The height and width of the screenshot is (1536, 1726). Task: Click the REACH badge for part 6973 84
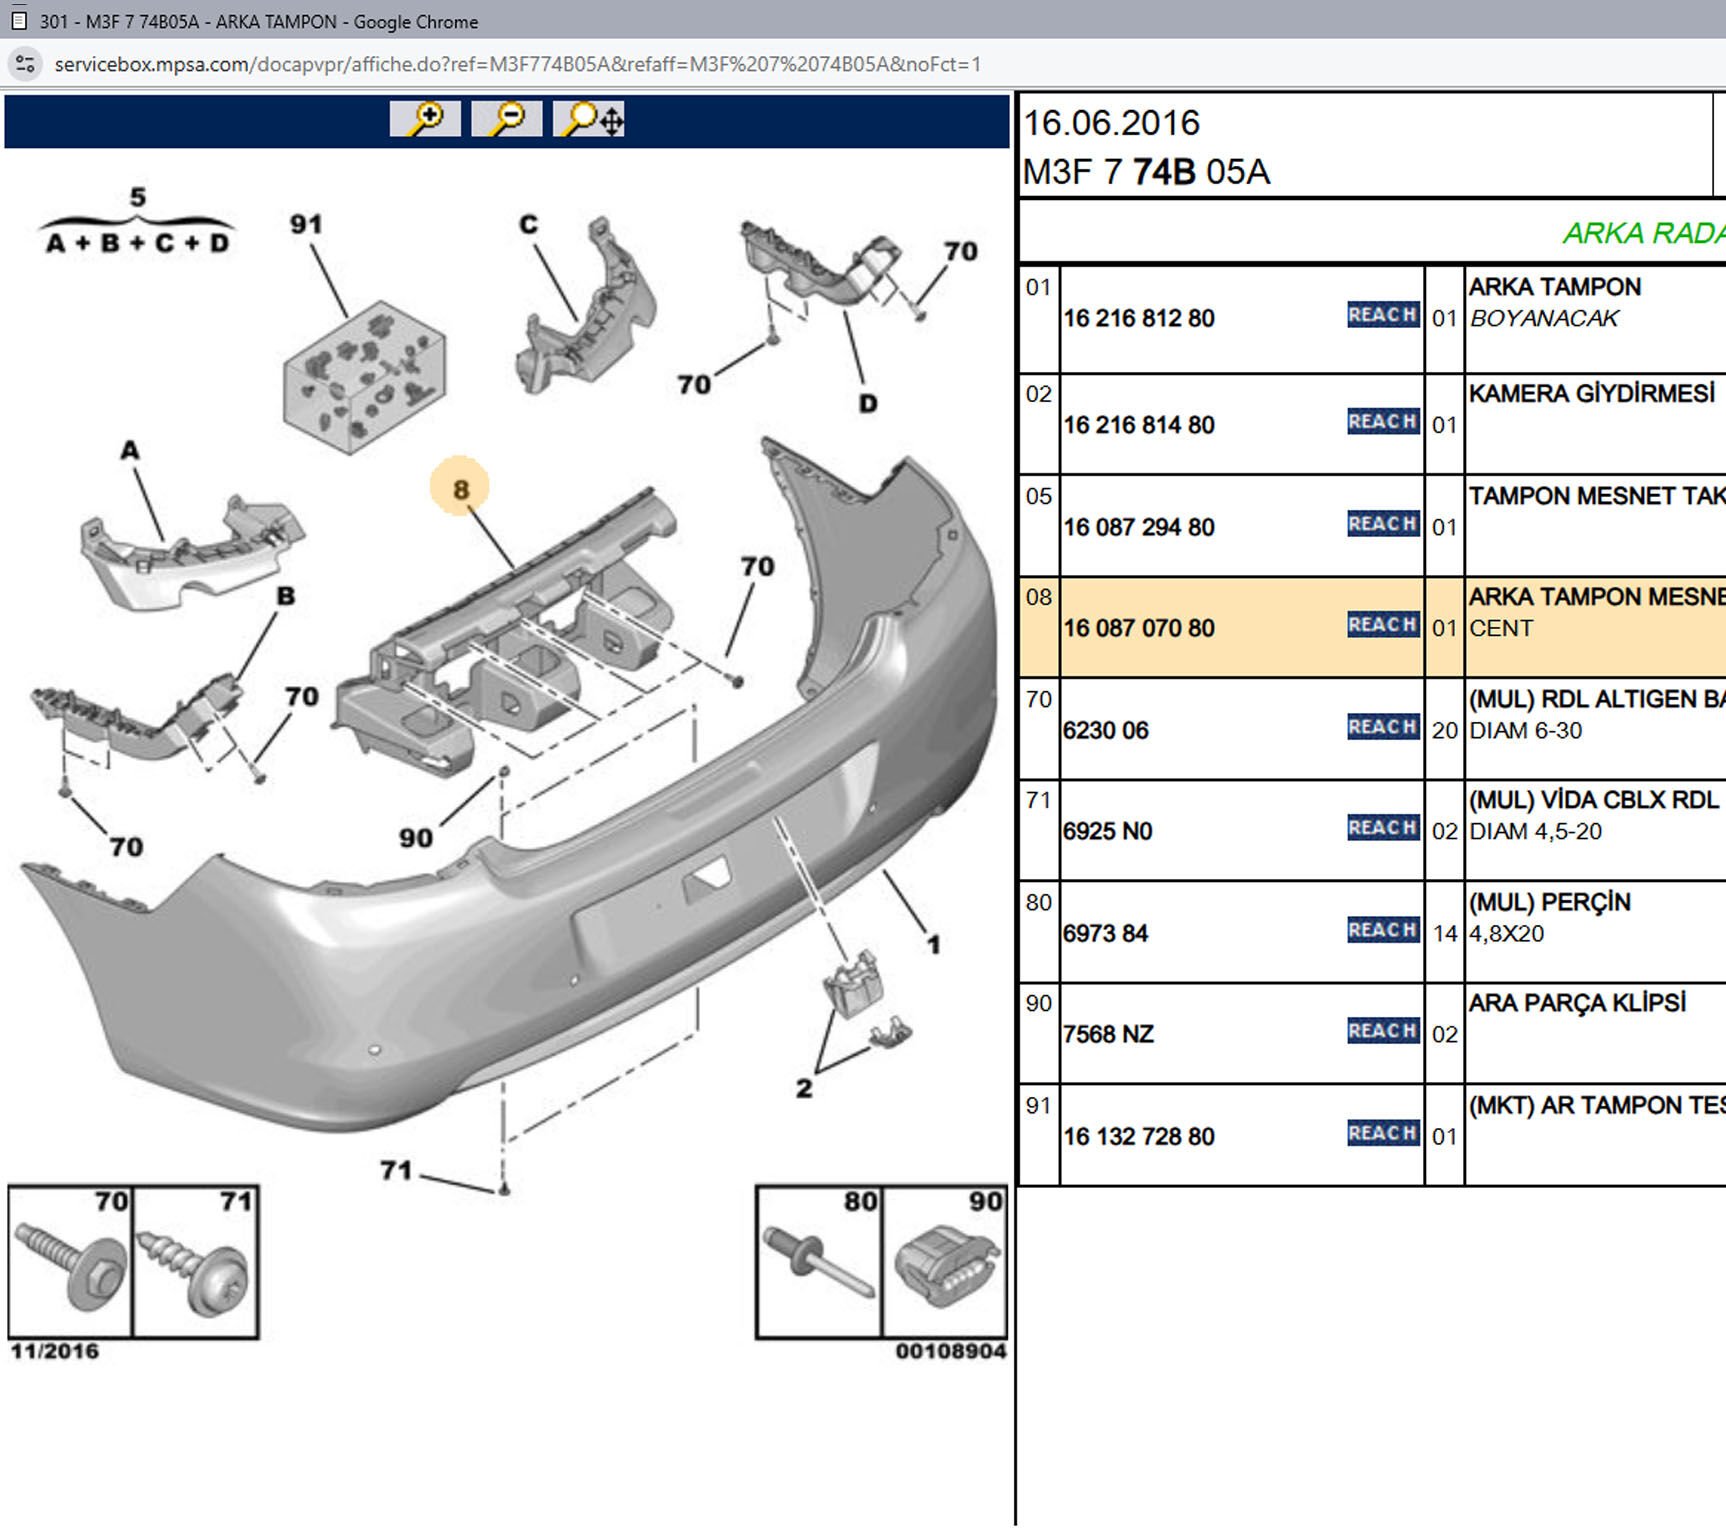pos(1382,930)
